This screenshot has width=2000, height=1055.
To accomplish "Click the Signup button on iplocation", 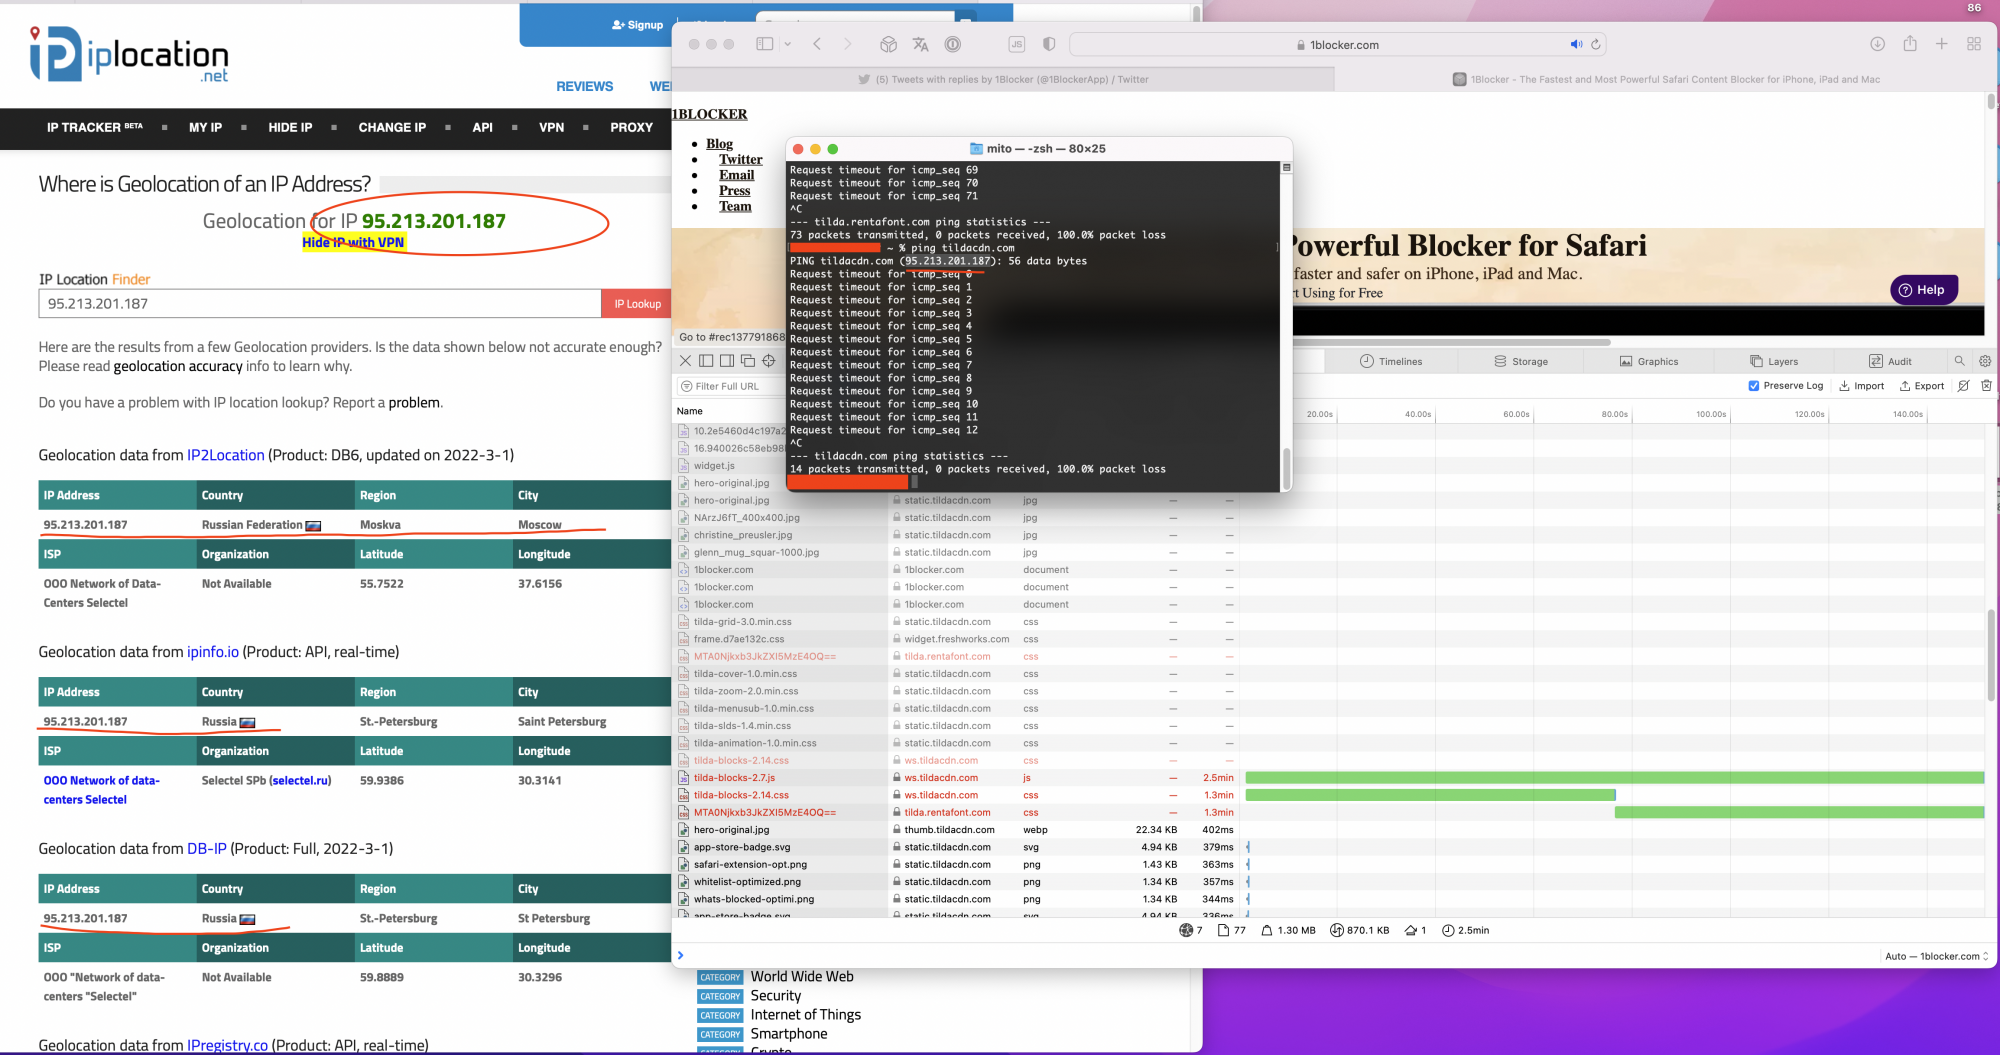I will 637,25.
